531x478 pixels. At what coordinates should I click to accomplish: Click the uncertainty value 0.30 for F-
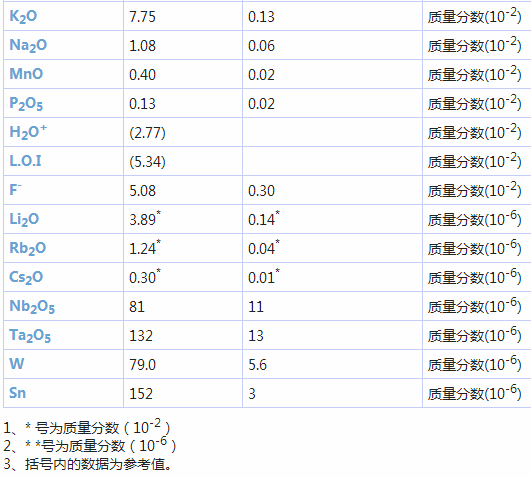point(261,191)
